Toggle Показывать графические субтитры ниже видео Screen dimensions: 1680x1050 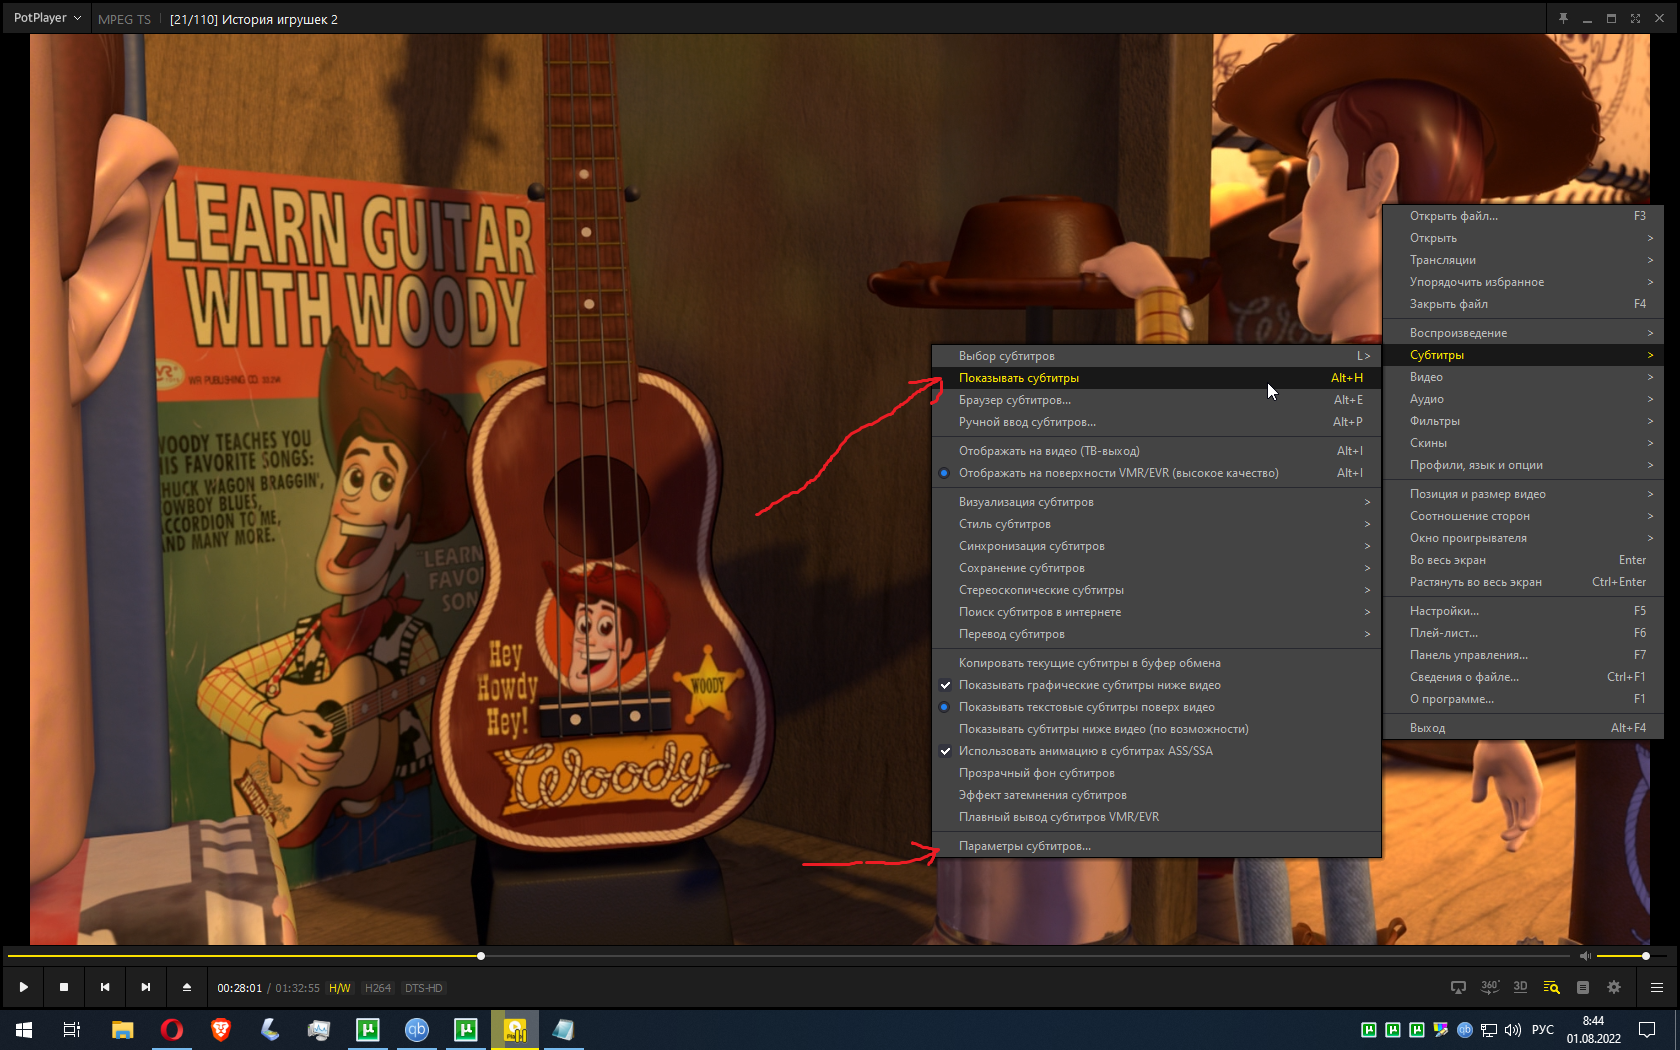click(x=1156, y=685)
